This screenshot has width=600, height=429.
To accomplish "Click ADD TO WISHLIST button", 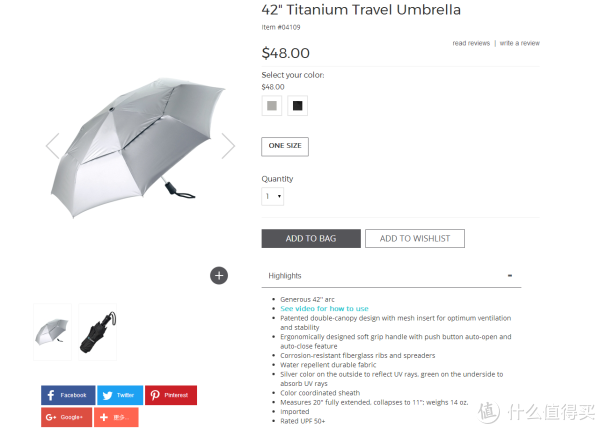I will (x=415, y=238).
